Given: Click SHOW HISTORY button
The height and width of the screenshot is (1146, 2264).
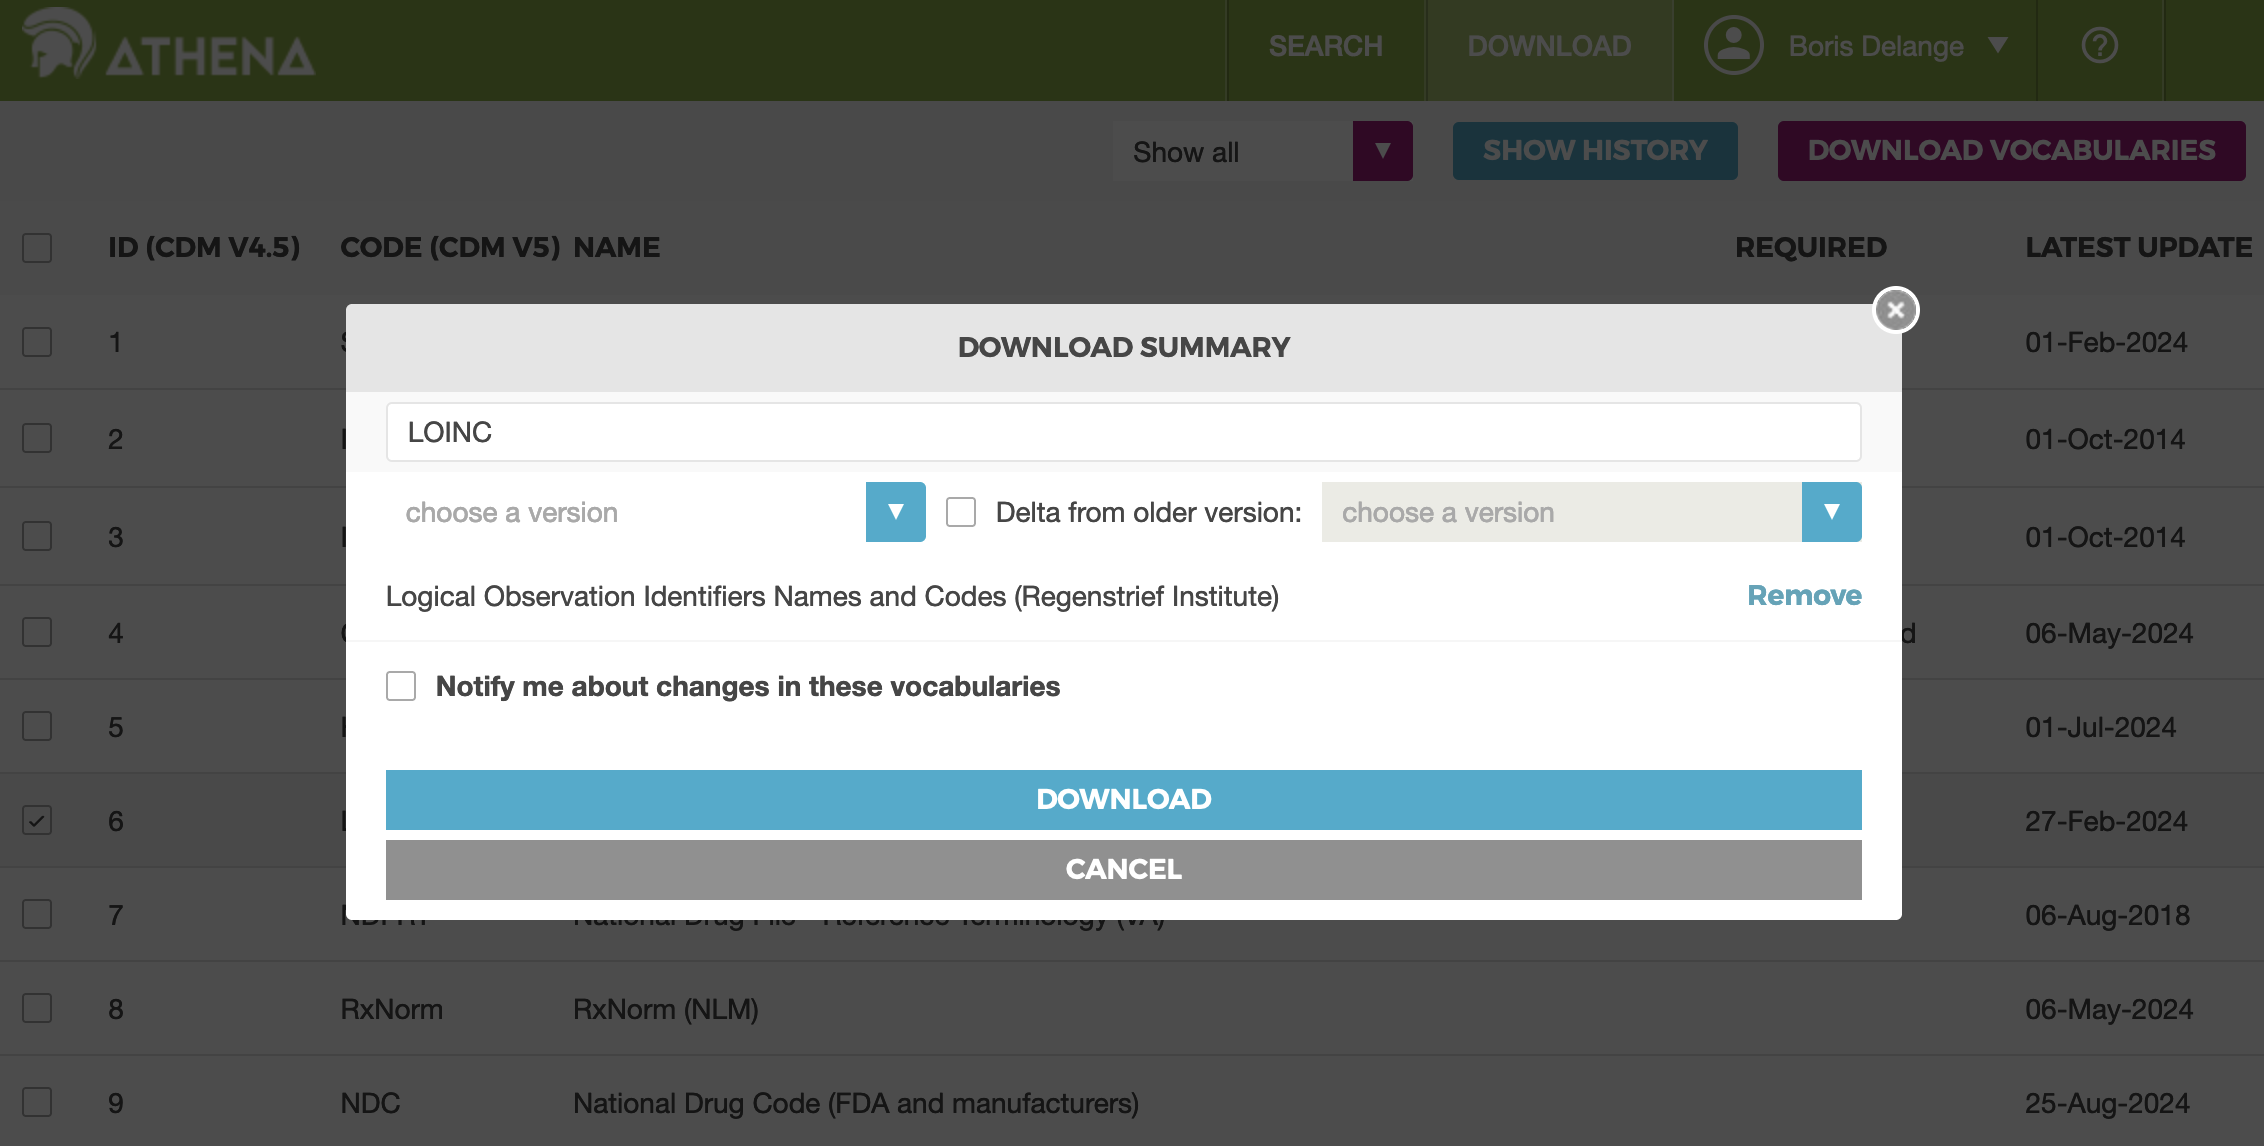Looking at the screenshot, I should tap(1595, 151).
